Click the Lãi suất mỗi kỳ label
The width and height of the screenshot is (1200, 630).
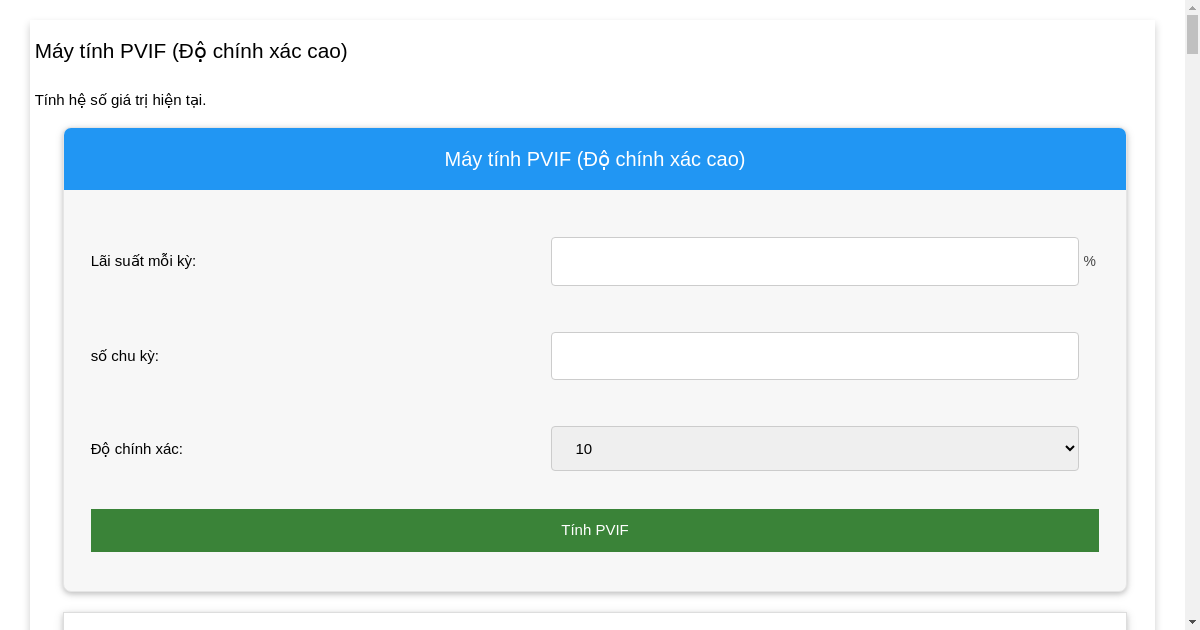click(x=143, y=261)
